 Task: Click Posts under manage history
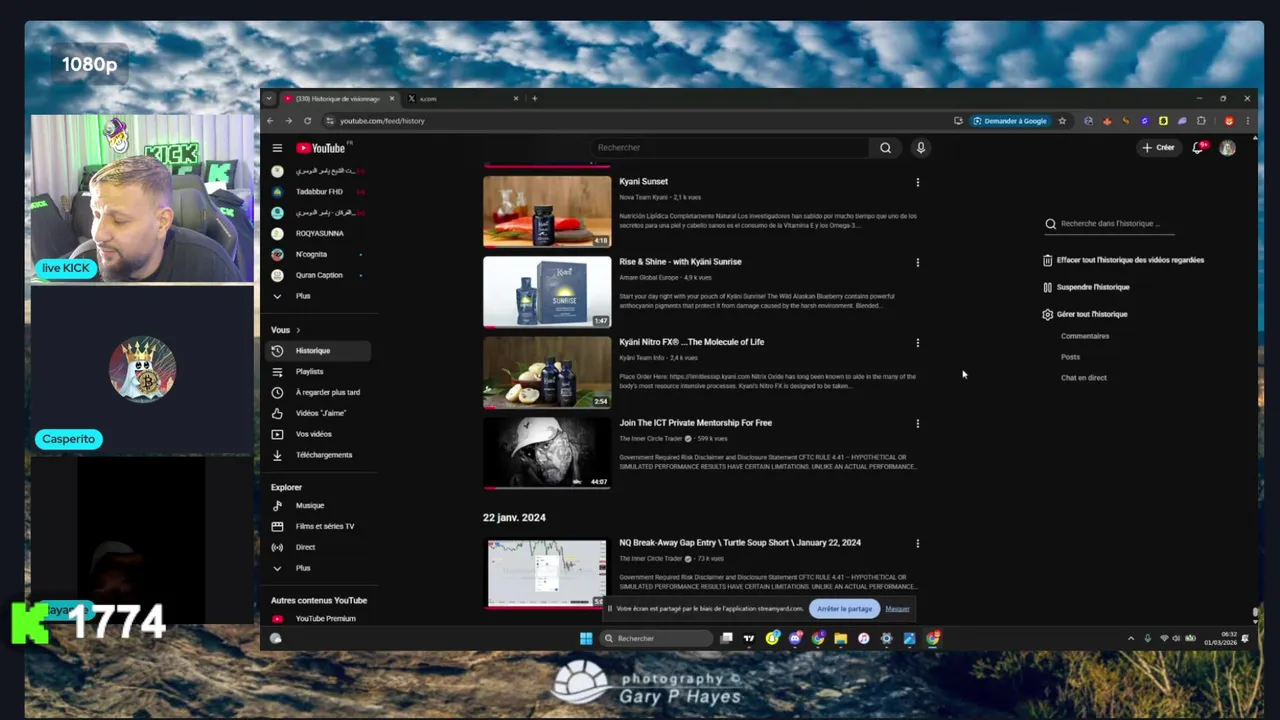point(1070,357)
